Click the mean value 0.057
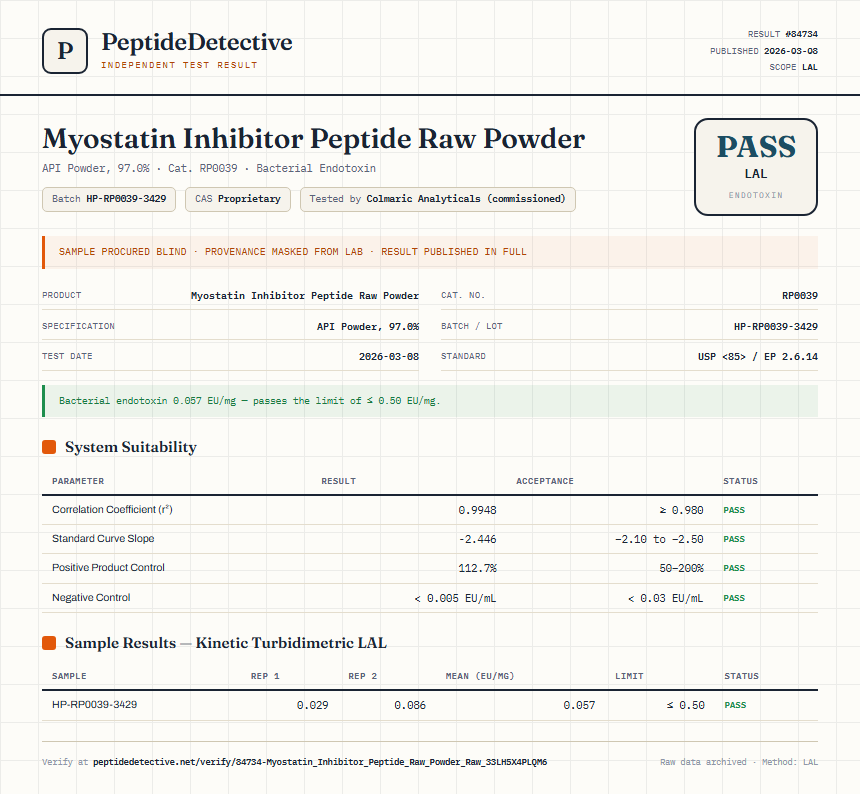Screen dimensions: 860x794 point(579,705)
